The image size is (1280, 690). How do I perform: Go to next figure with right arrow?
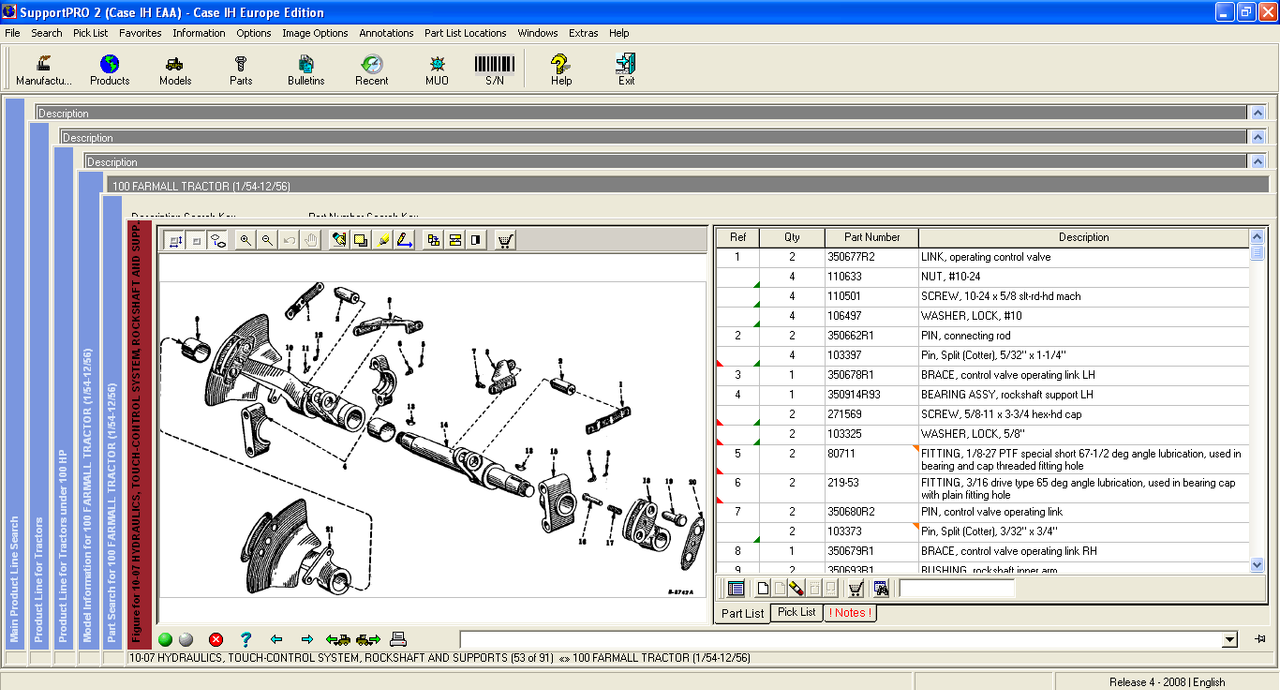(307, 639)
